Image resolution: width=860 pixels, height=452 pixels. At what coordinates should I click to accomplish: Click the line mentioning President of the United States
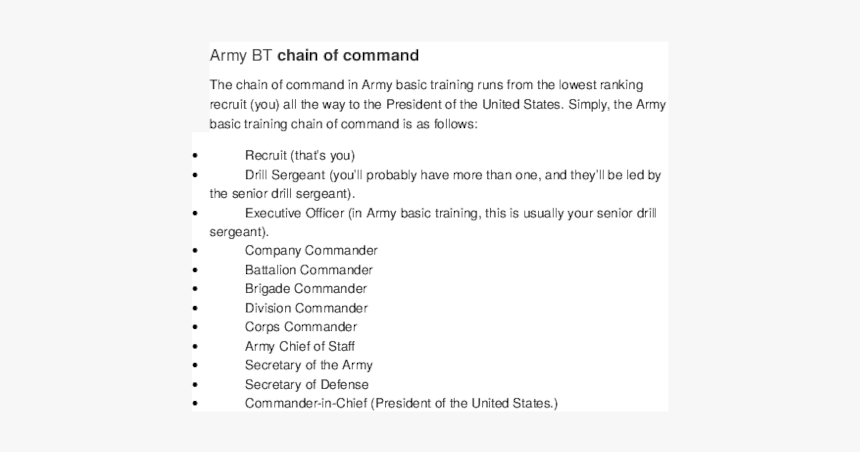coord(438,104)
